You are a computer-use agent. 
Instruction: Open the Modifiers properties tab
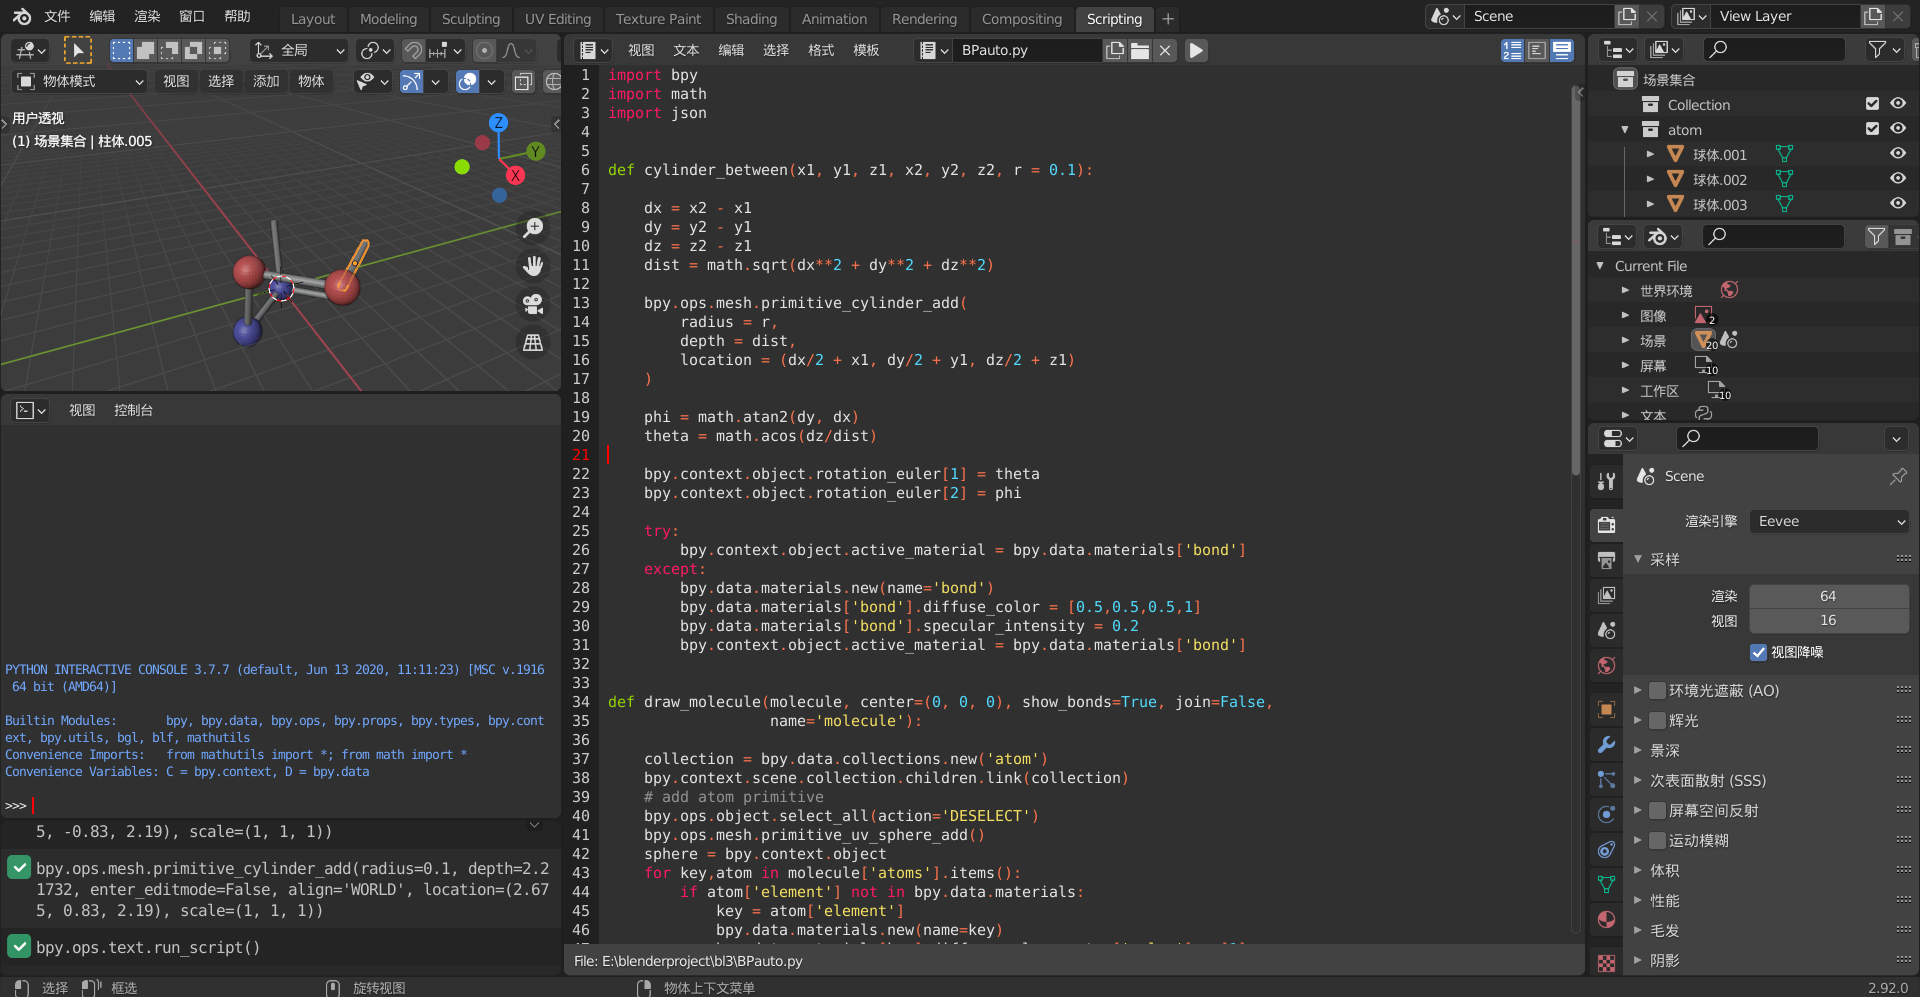pos(1606,744)
